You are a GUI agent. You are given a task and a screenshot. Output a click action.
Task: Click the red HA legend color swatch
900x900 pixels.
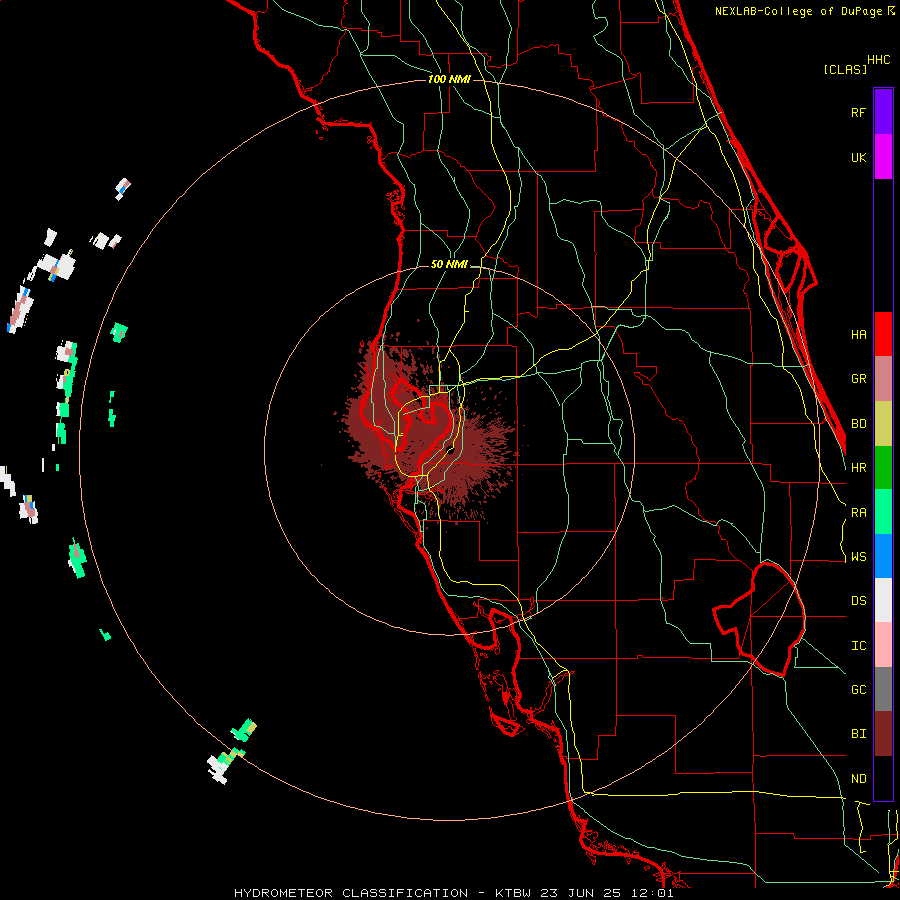883,334
